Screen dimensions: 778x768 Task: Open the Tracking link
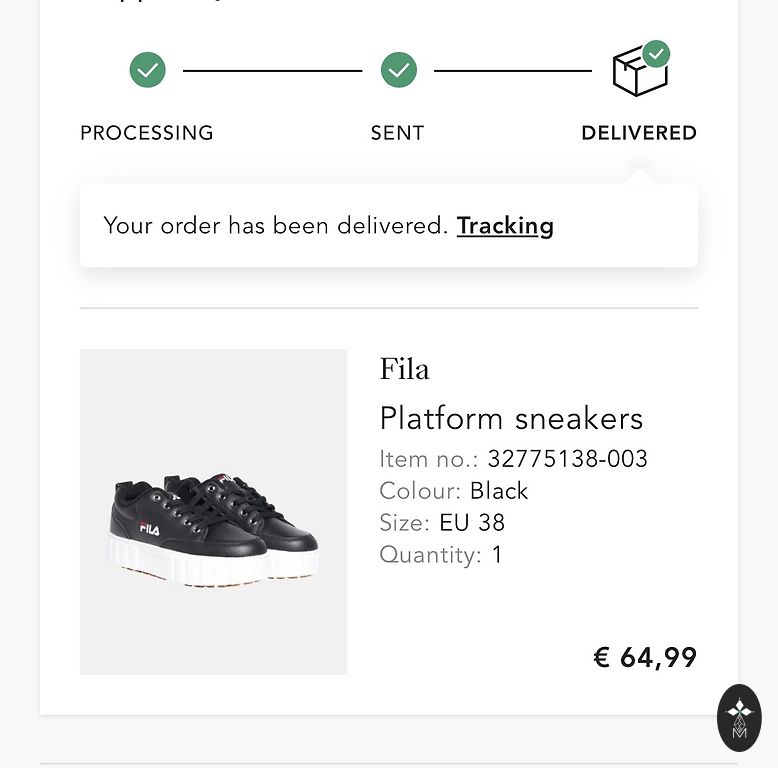(505, 226)
